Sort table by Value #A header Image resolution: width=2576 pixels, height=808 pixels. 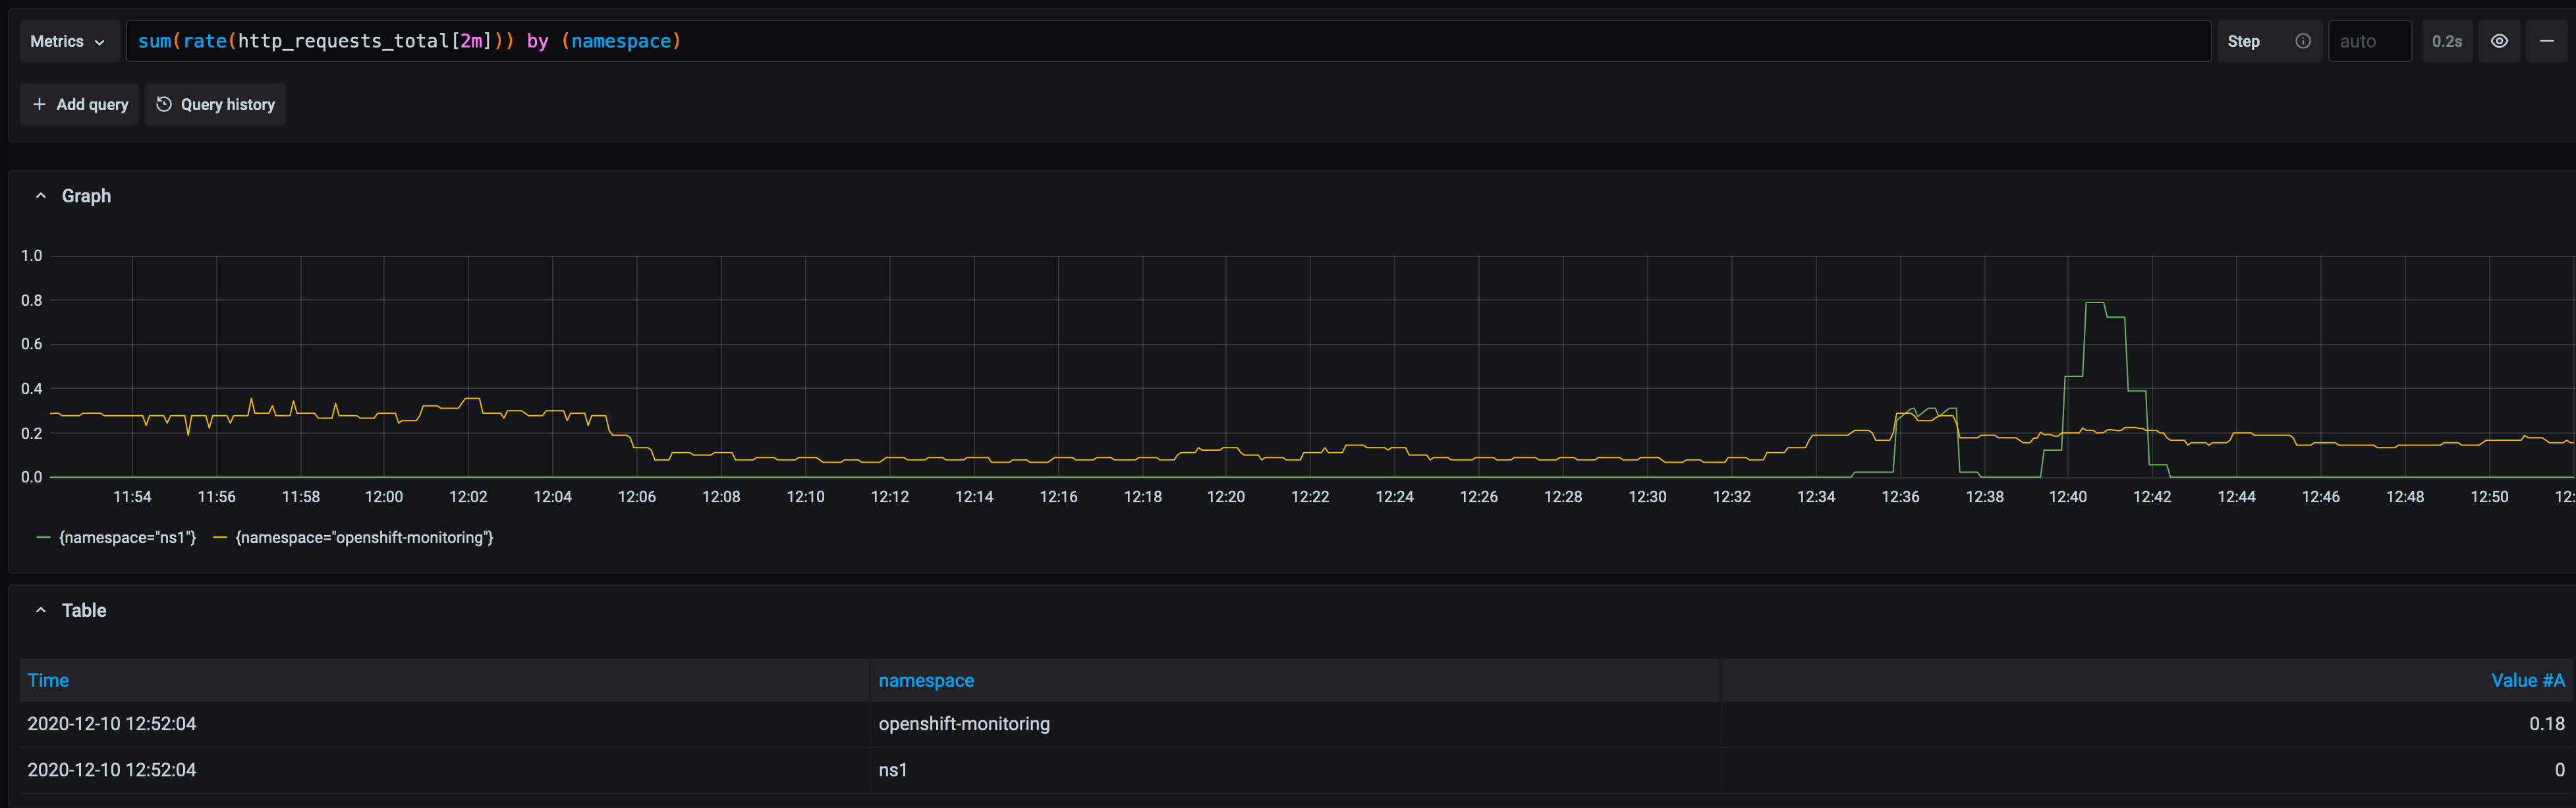click(2526, 680)
